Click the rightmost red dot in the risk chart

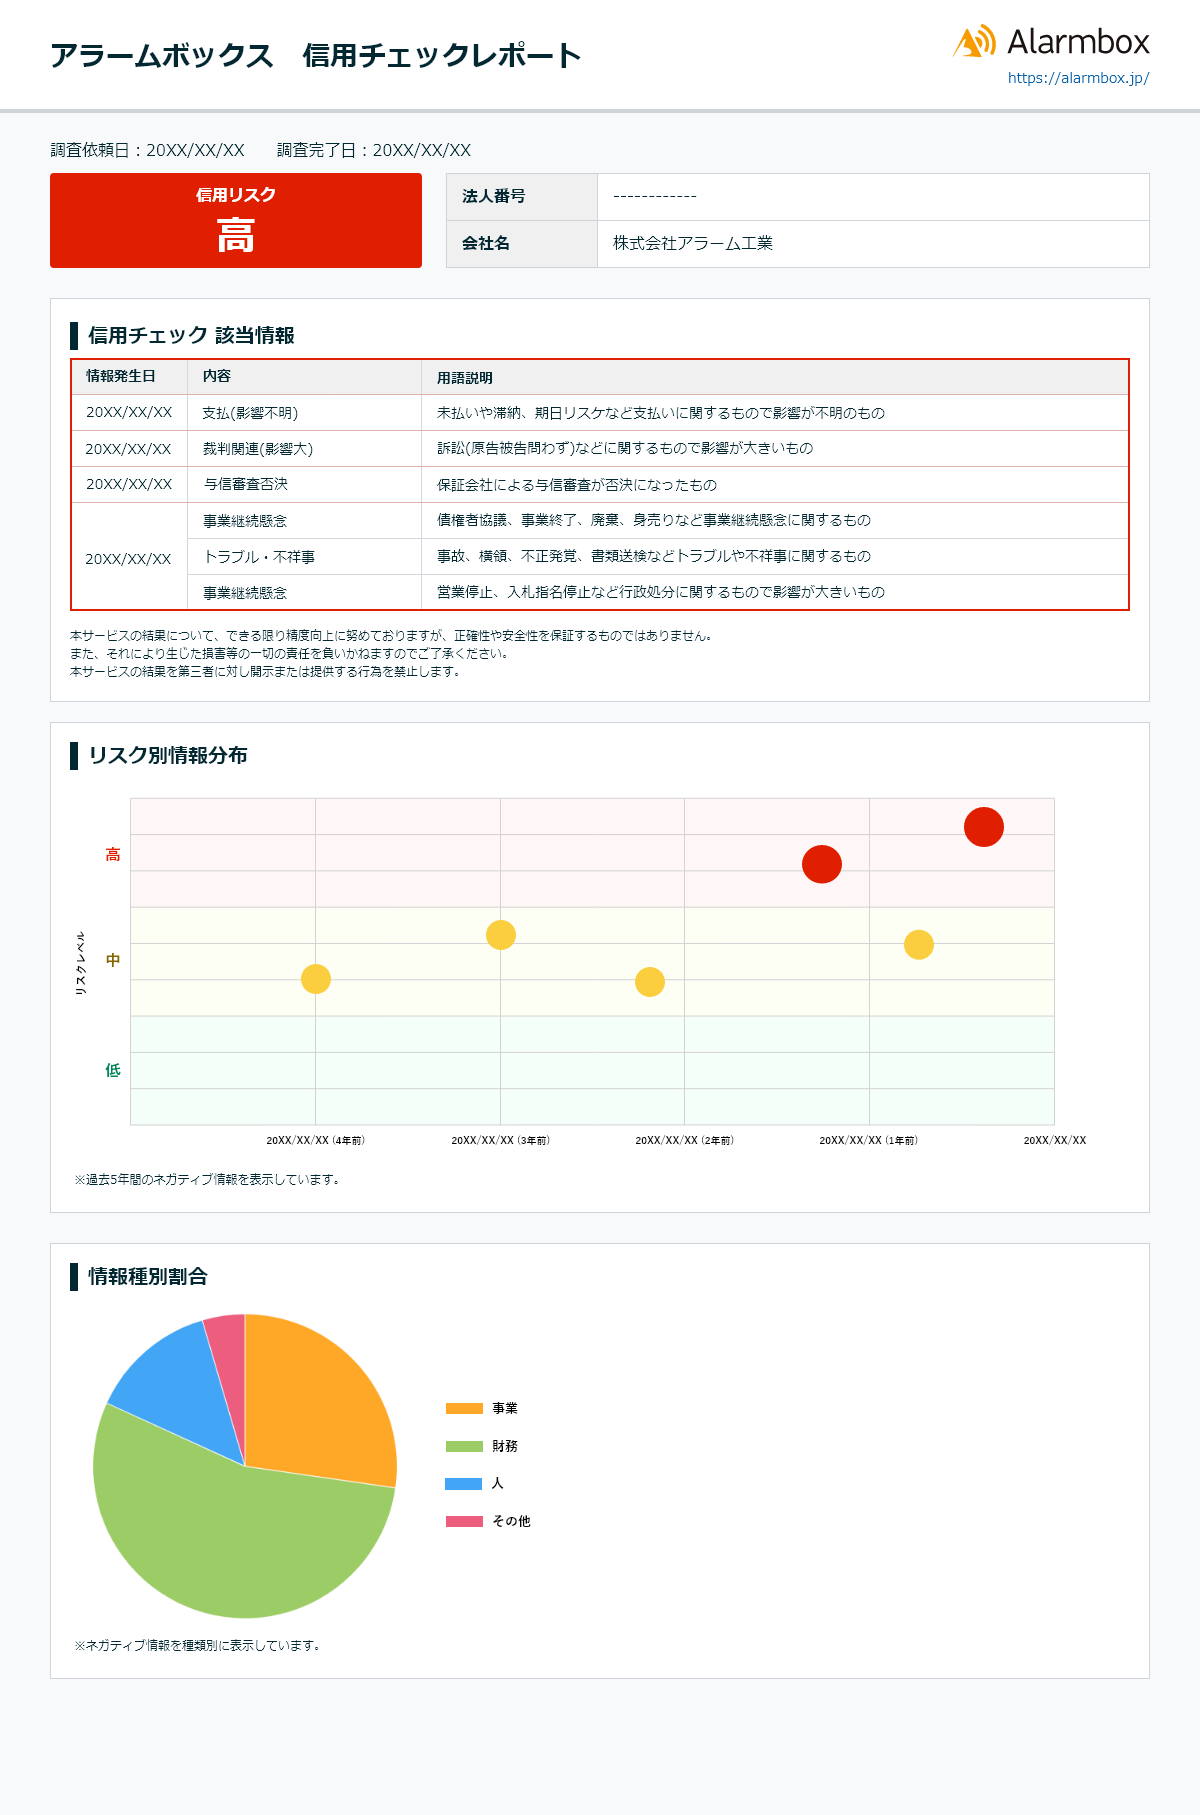tap(983, 827)
